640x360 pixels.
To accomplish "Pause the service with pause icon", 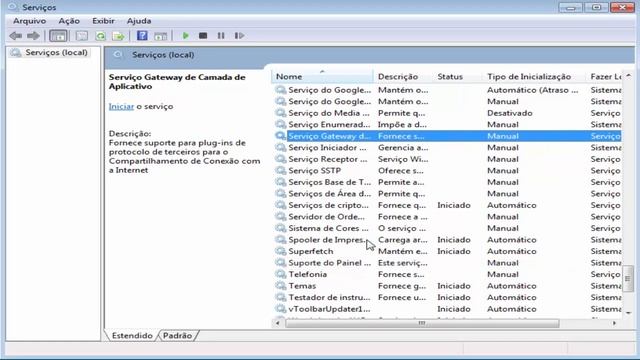I will pyautogui.click(x=221, y=36).
